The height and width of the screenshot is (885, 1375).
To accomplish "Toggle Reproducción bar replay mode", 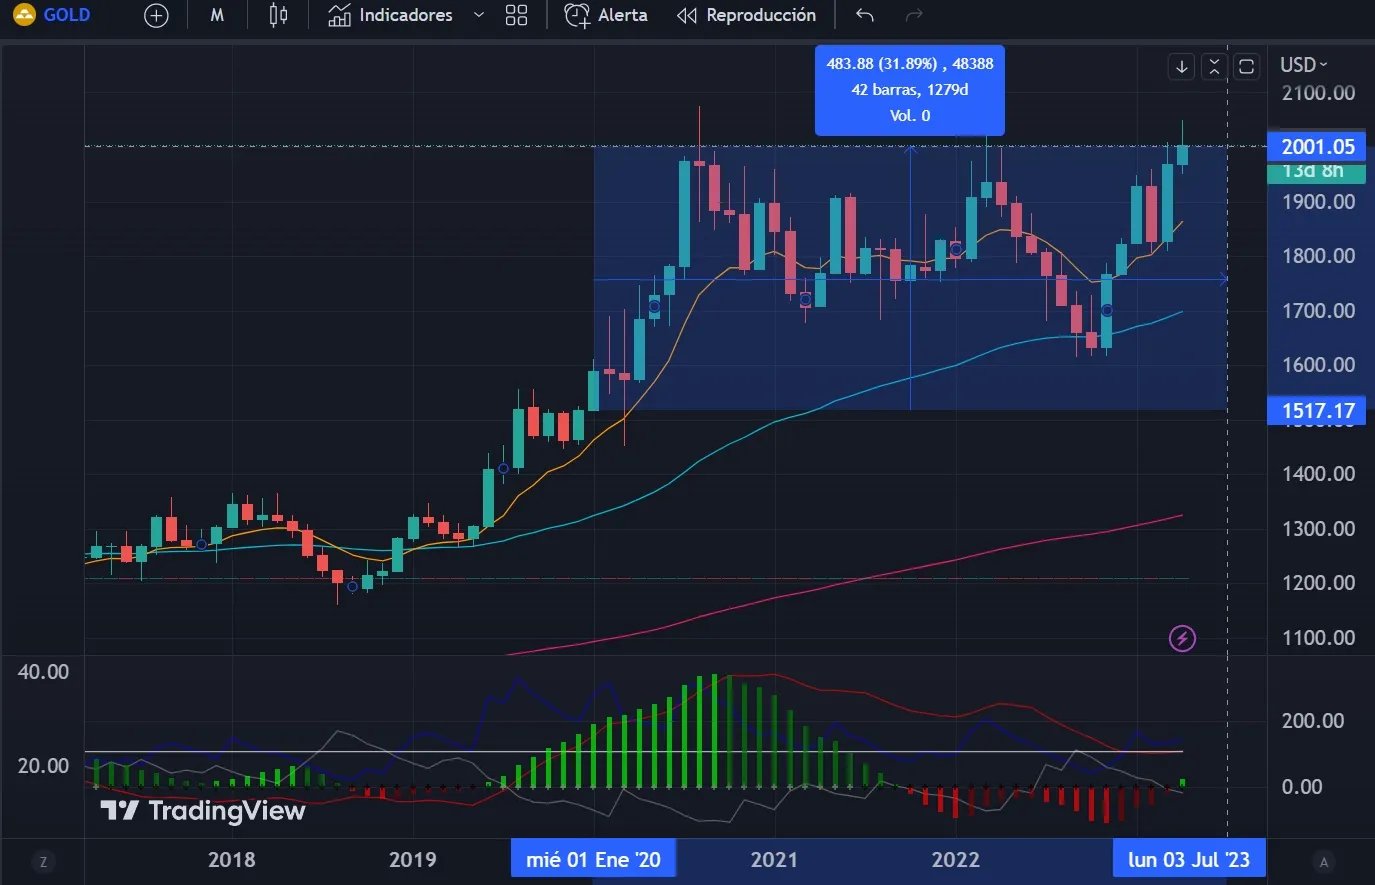I will (x=746, y=15).
